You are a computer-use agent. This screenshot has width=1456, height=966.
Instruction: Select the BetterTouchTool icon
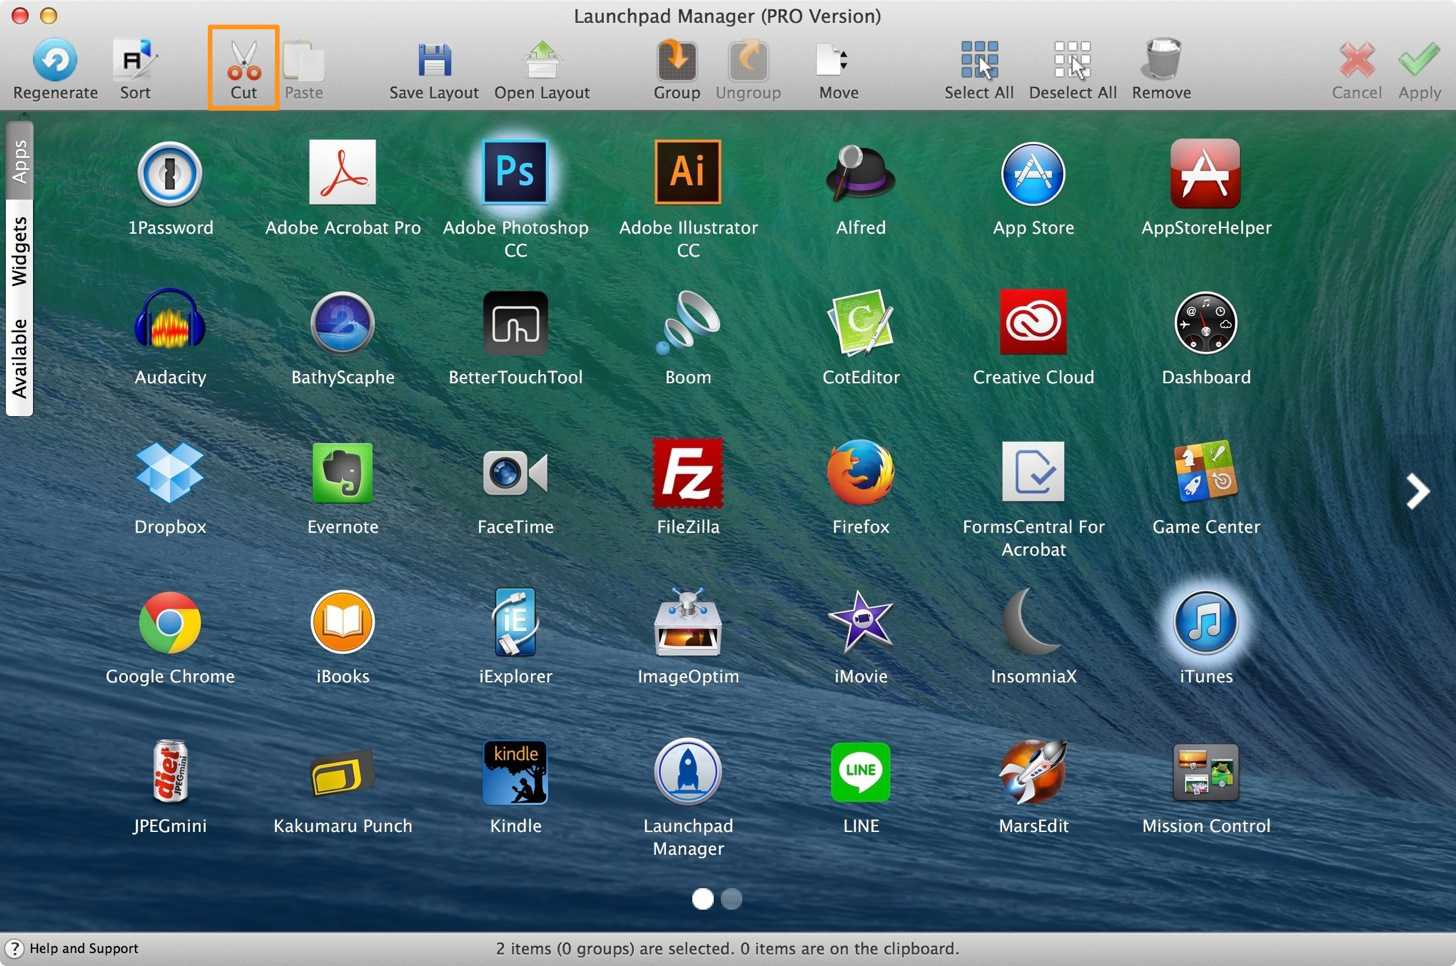516,323
